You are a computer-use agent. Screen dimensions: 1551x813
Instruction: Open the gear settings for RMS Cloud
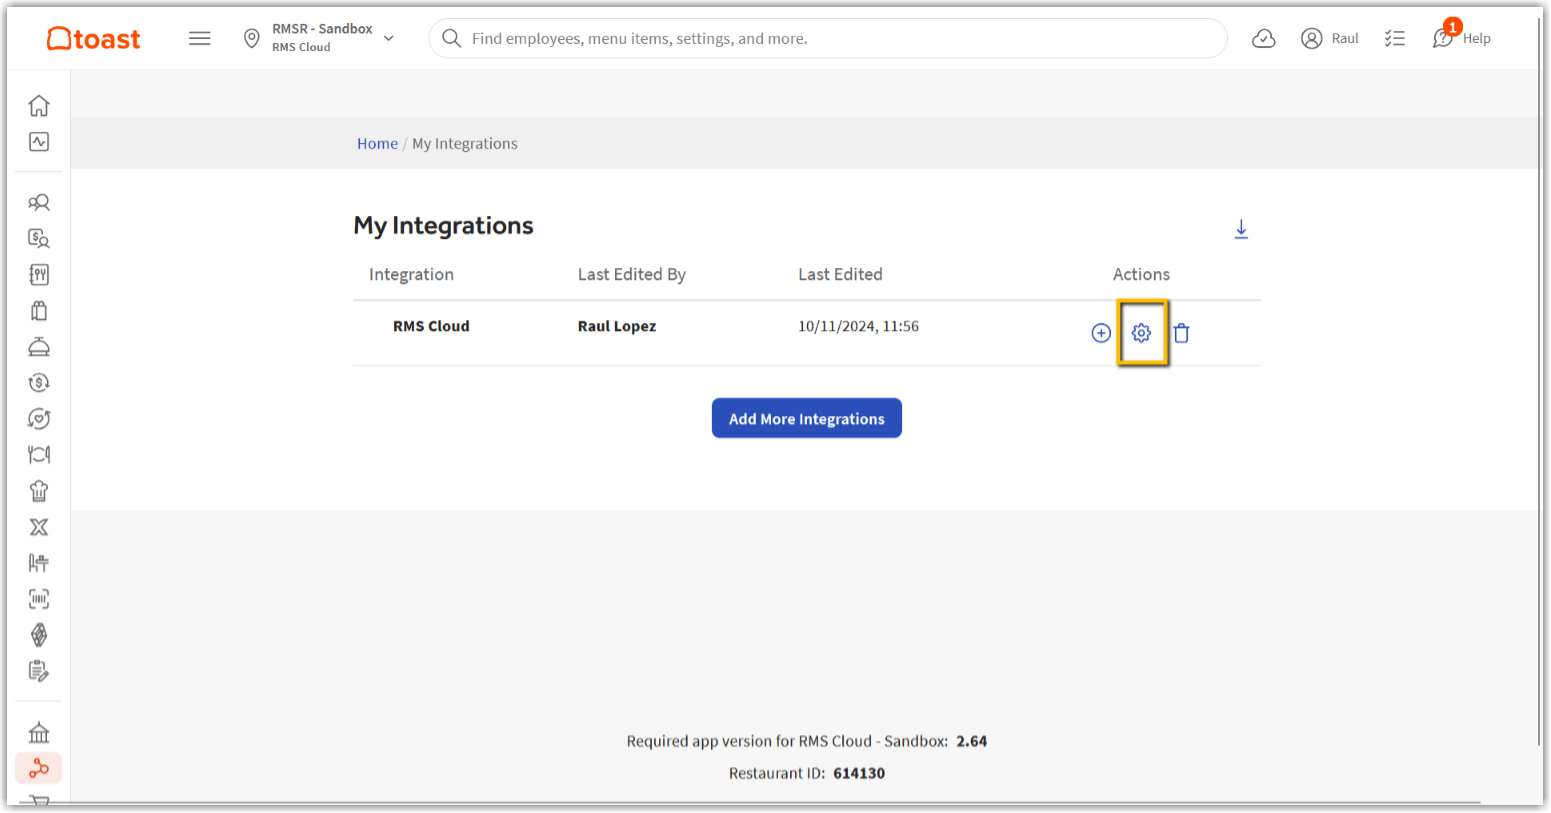[x=1141, y=333]
